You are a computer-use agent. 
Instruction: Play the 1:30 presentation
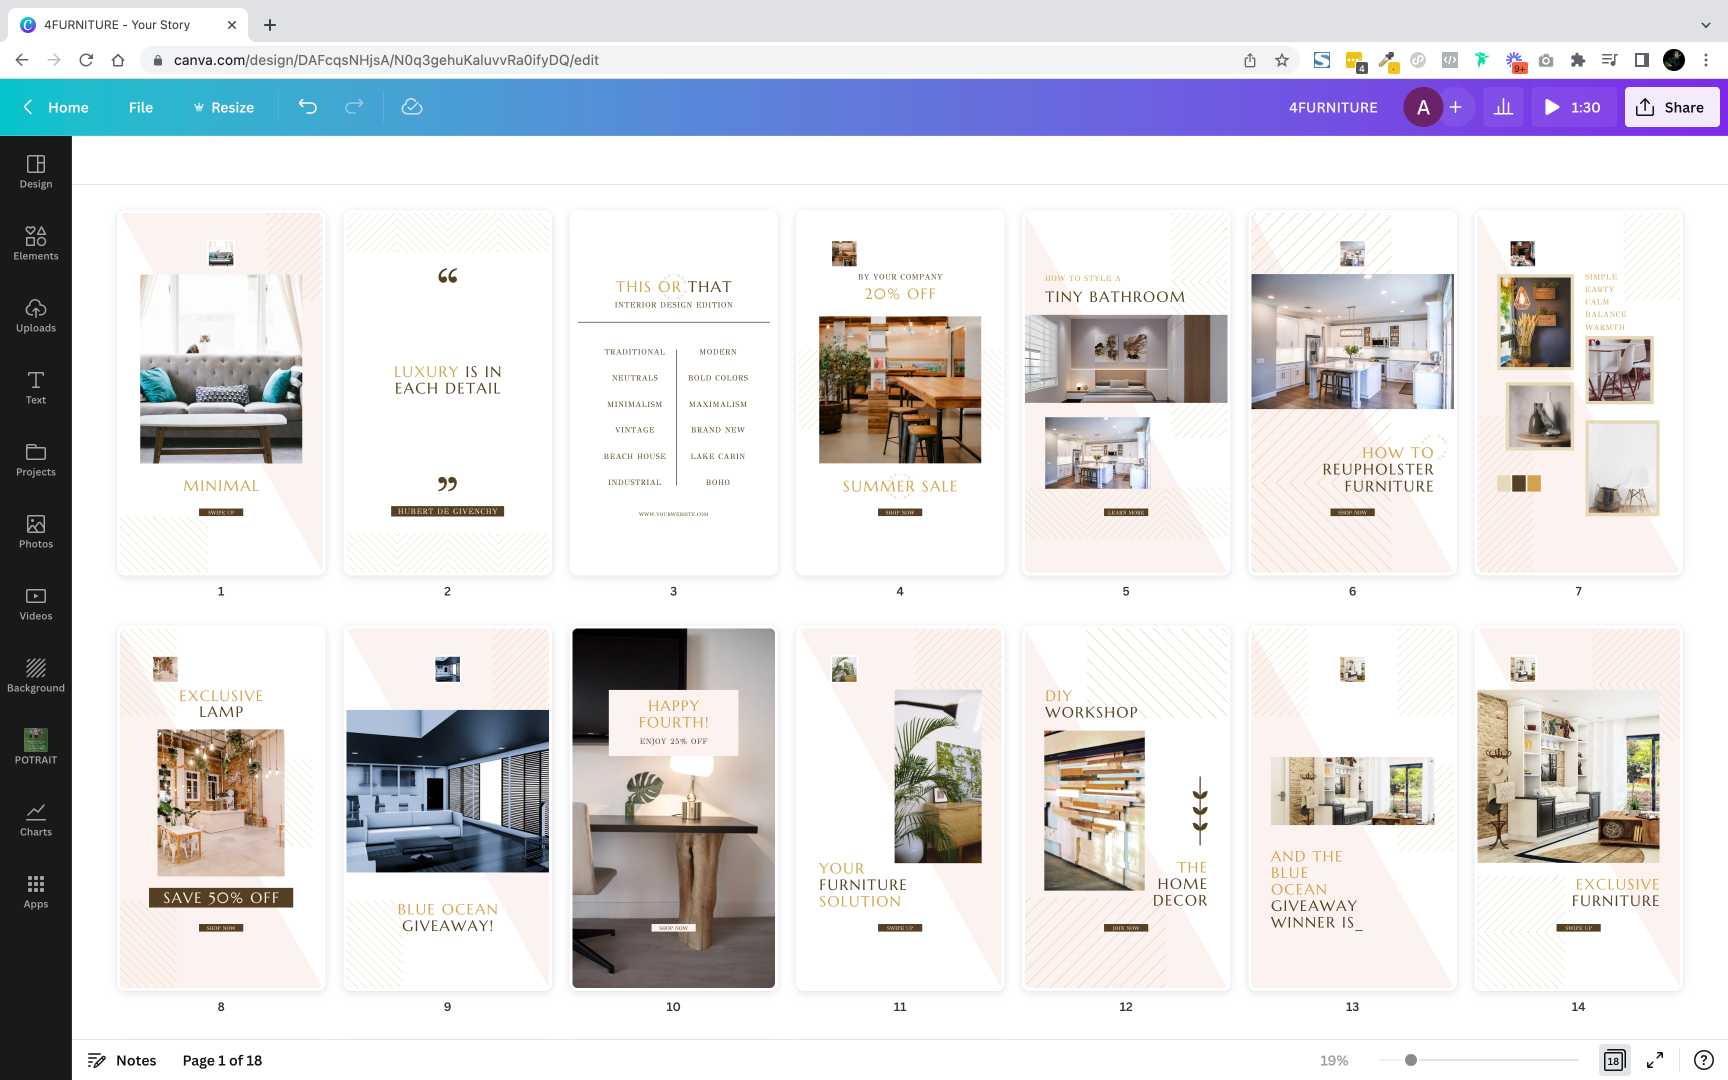1572,107
